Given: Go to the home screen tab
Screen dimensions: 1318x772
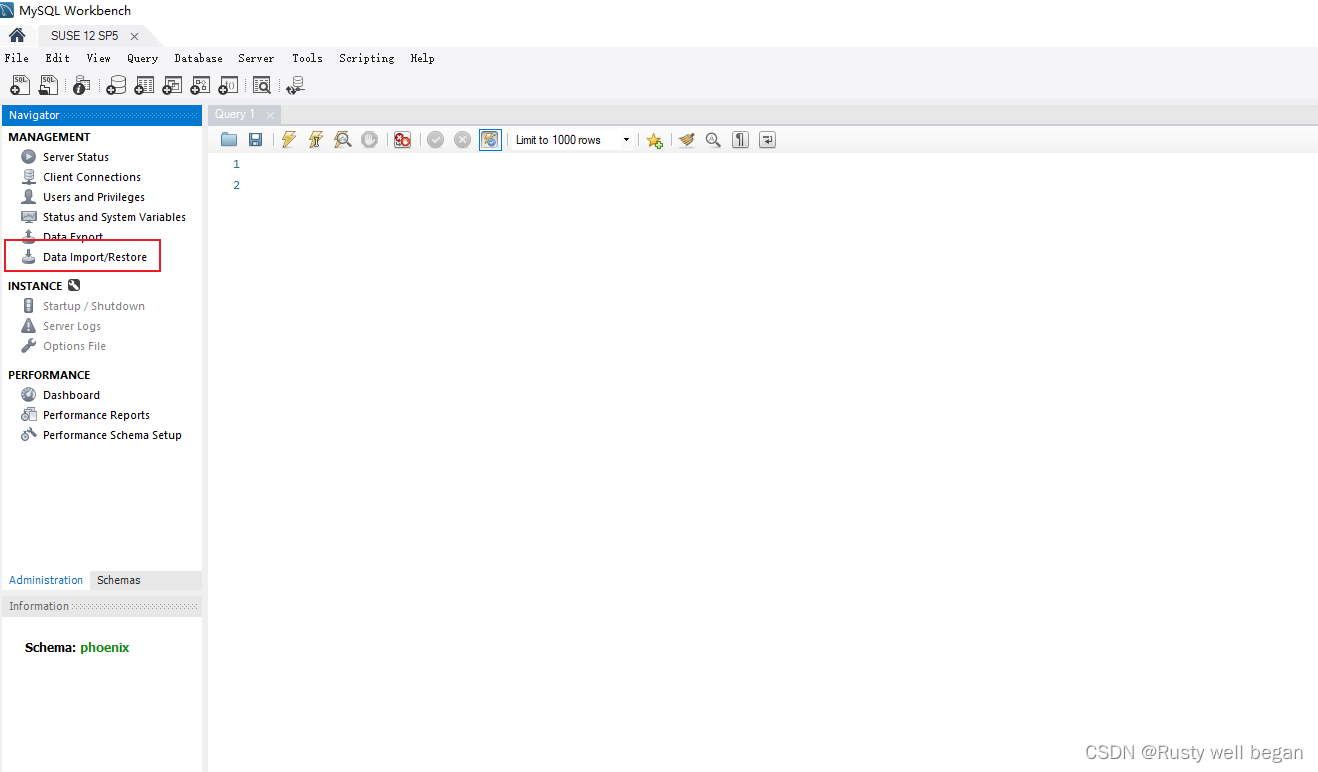Looking at the screenshot, I should [x=17, y=35].
